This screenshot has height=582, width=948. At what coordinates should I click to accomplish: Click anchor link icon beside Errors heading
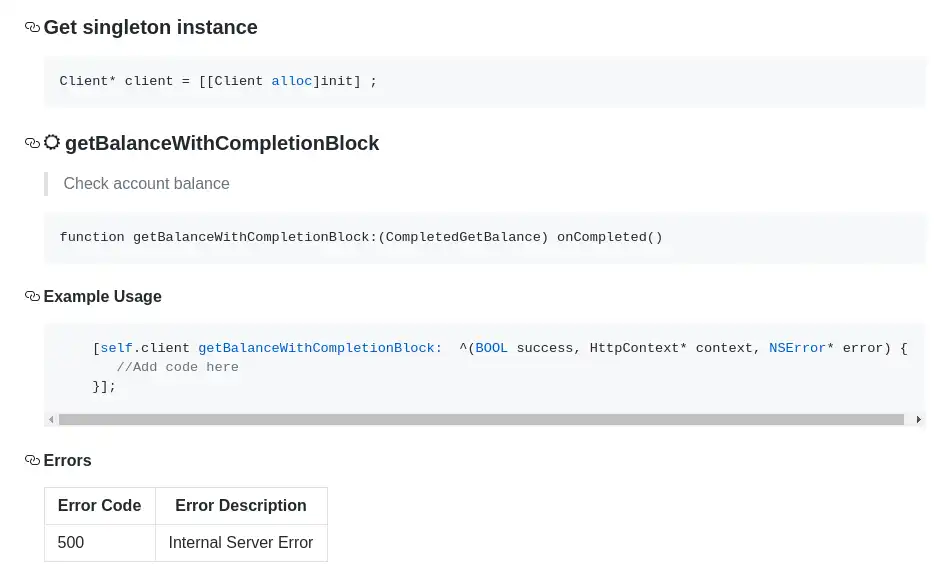(x=32, y=461)
